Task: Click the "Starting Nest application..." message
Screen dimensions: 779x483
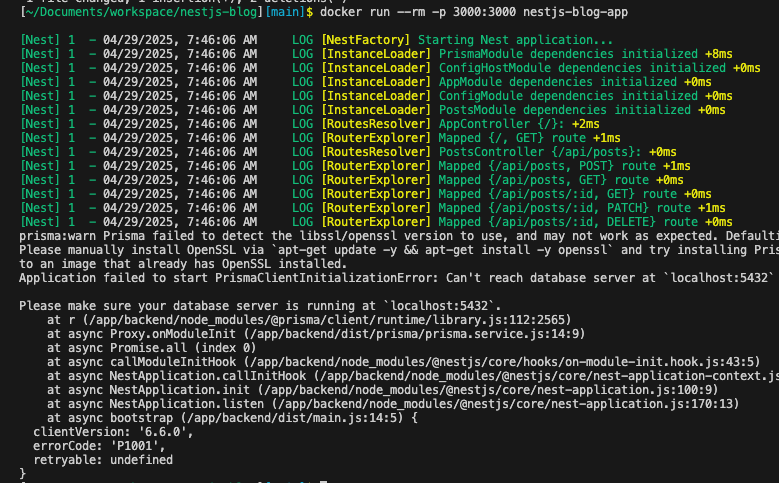Action: (x=515, y=40)
